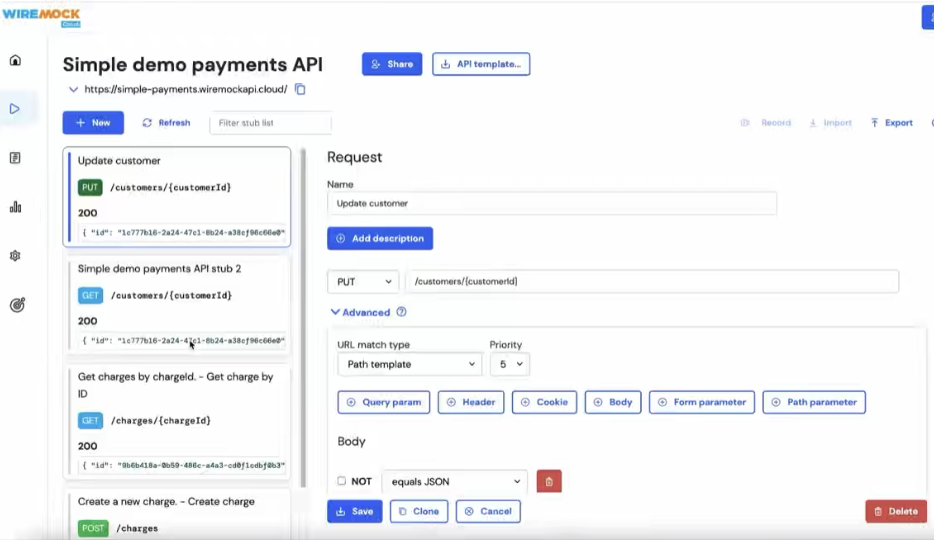934x540 pixels.
Task: Open the equals JSON matcher dropdown
Action: click(x=455, y=481)
